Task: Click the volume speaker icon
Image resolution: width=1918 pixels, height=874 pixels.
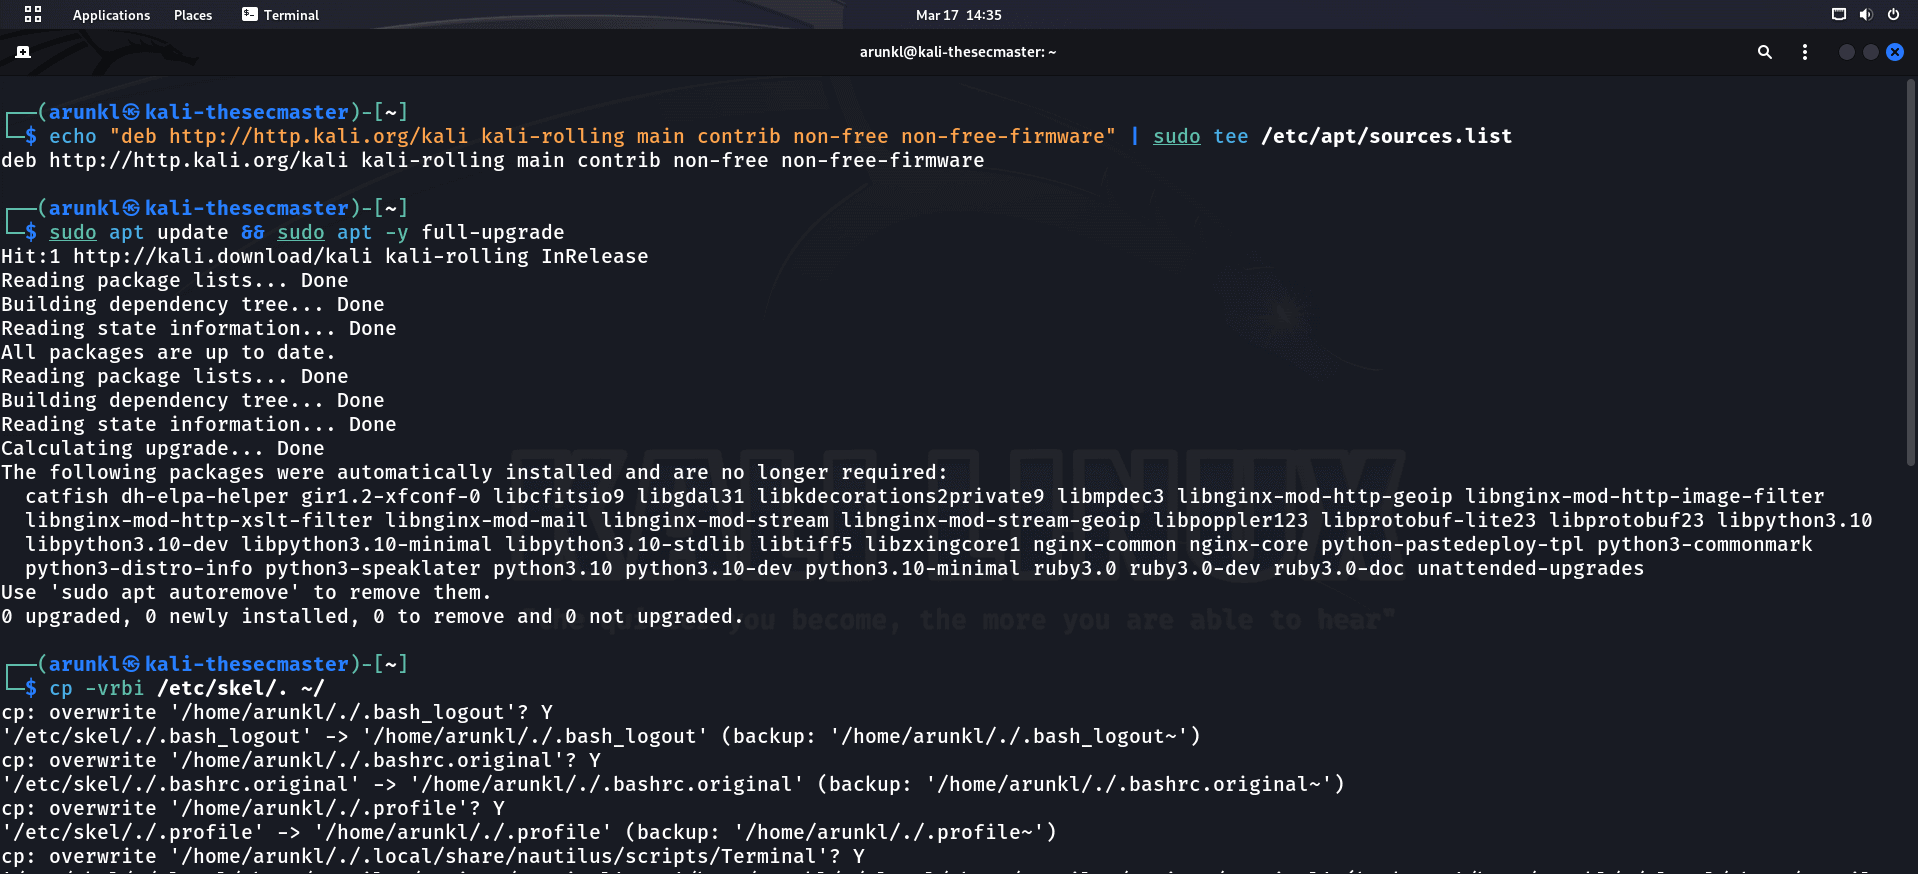Action: click(x=1865, y=14)
